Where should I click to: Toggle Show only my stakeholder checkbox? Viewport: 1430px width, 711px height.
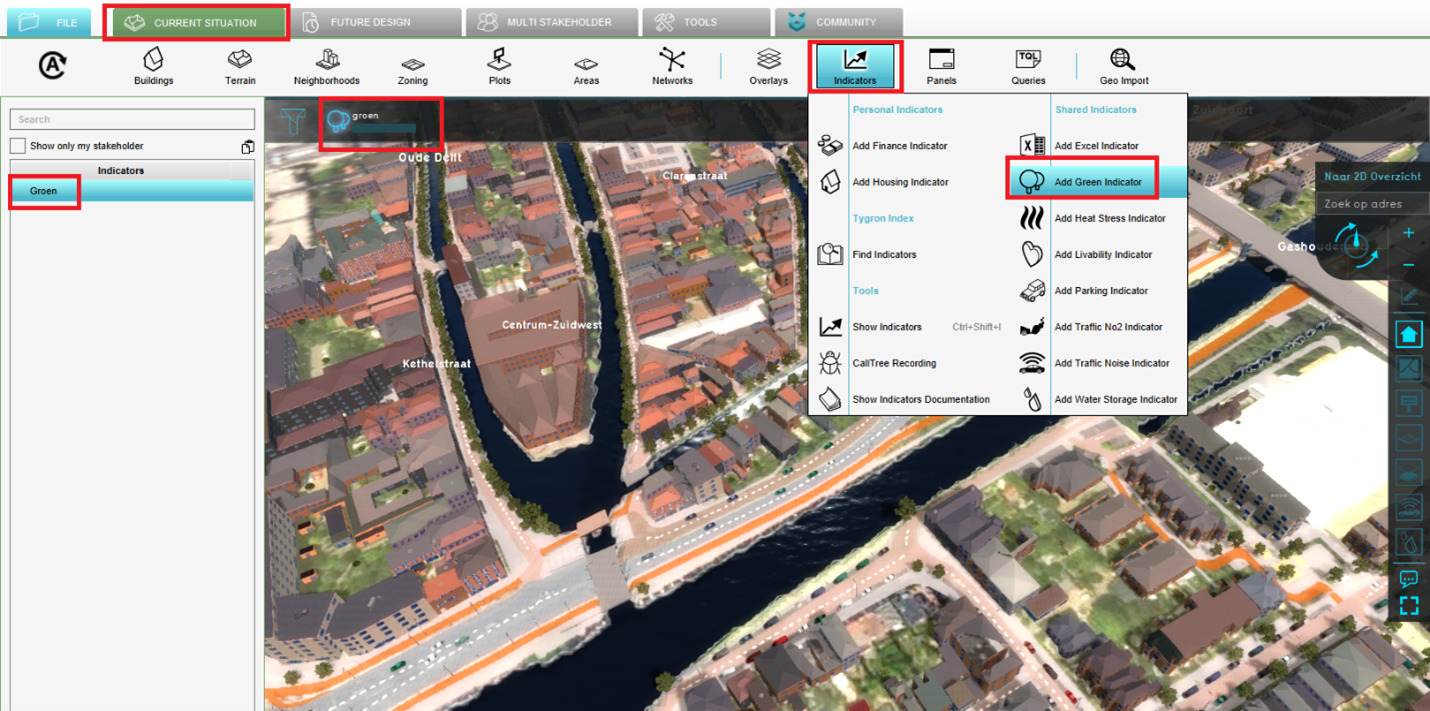[x=18, y=146]
